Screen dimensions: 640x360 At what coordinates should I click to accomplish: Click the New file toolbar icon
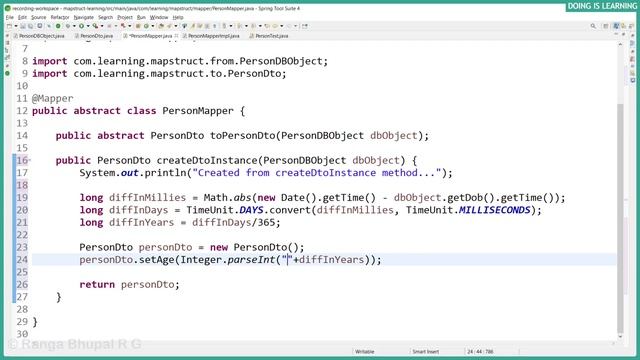point(9,26)
